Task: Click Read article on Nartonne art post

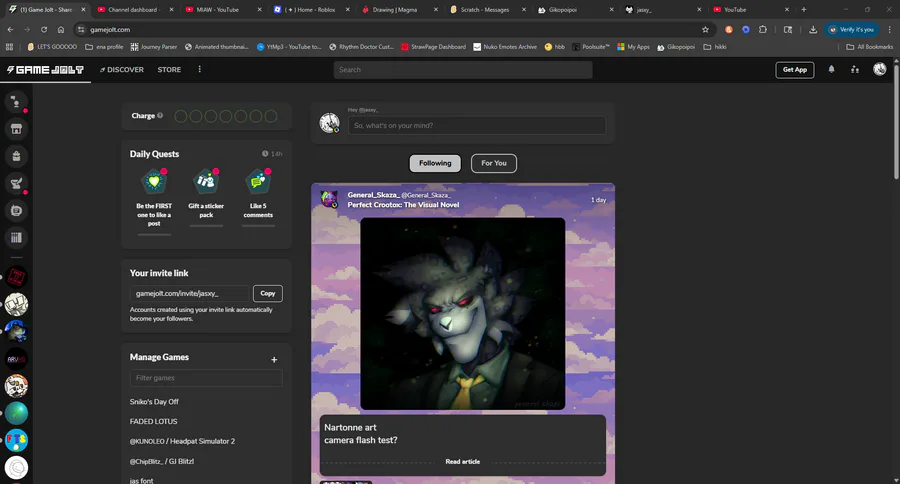Action: point(463,462)
